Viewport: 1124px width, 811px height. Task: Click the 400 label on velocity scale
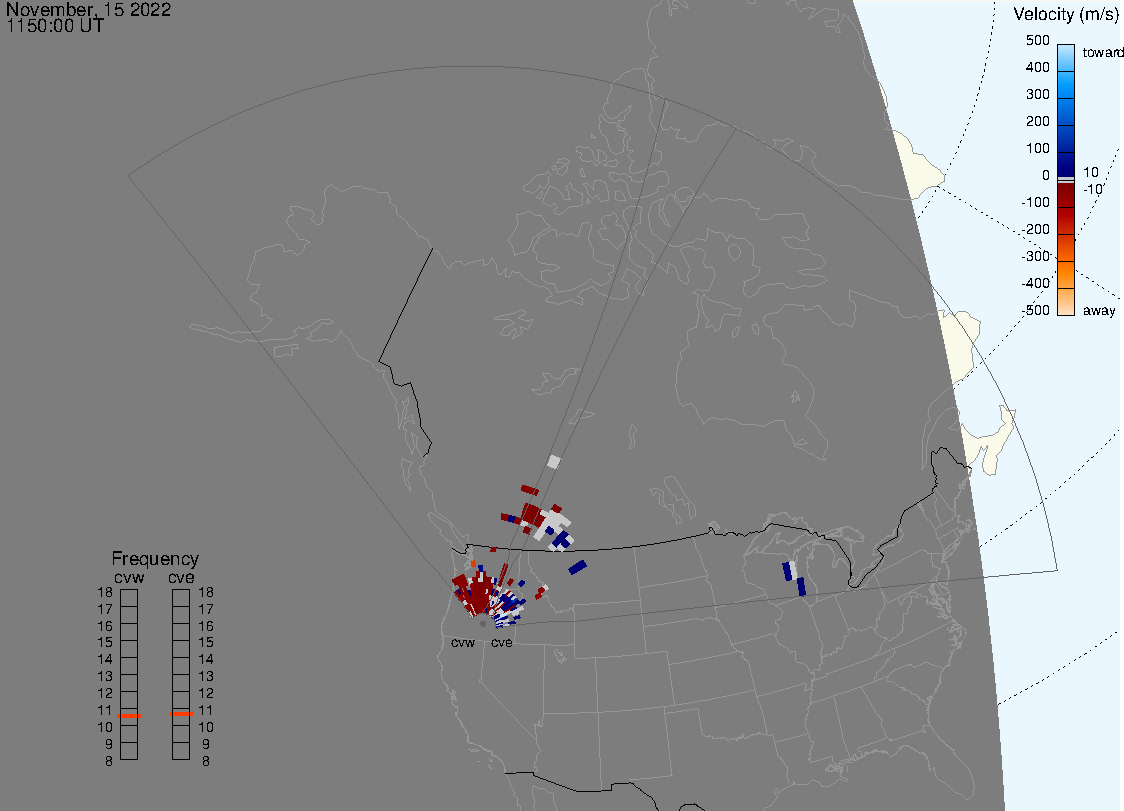tap(1037, 67)
